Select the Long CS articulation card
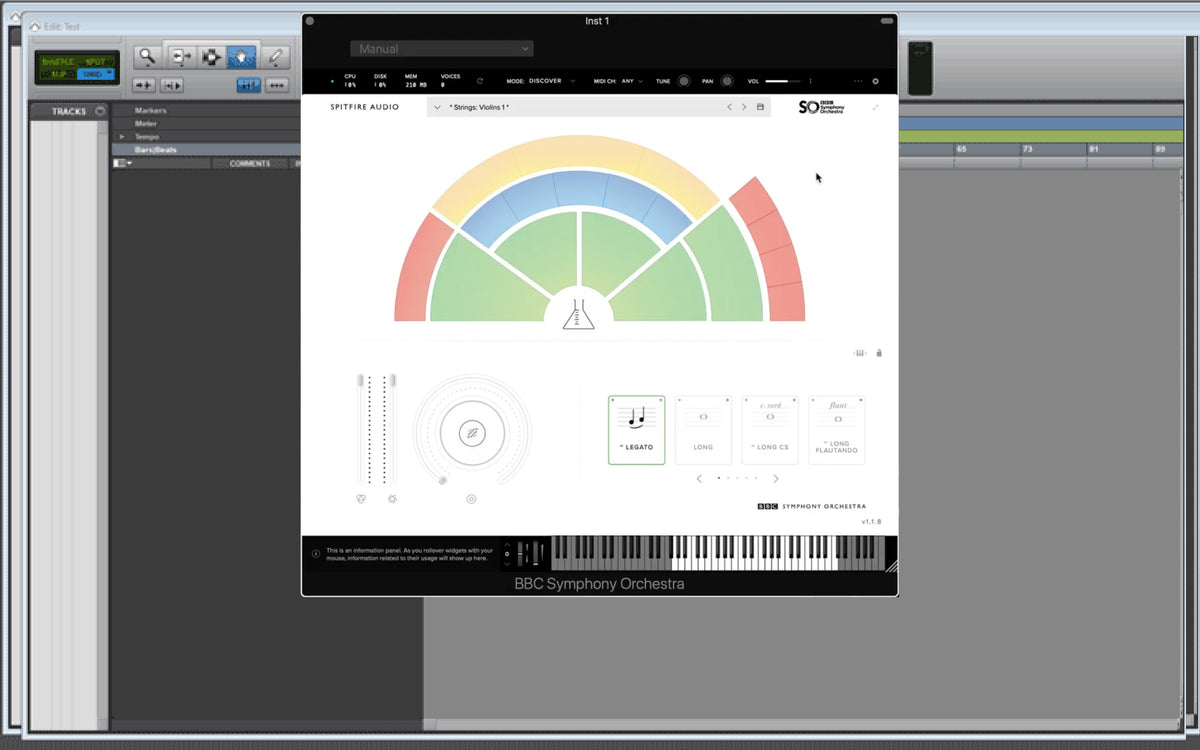The width and height of the screenshot is (1200, 750). pyautogui.click(x=770, y=430)
